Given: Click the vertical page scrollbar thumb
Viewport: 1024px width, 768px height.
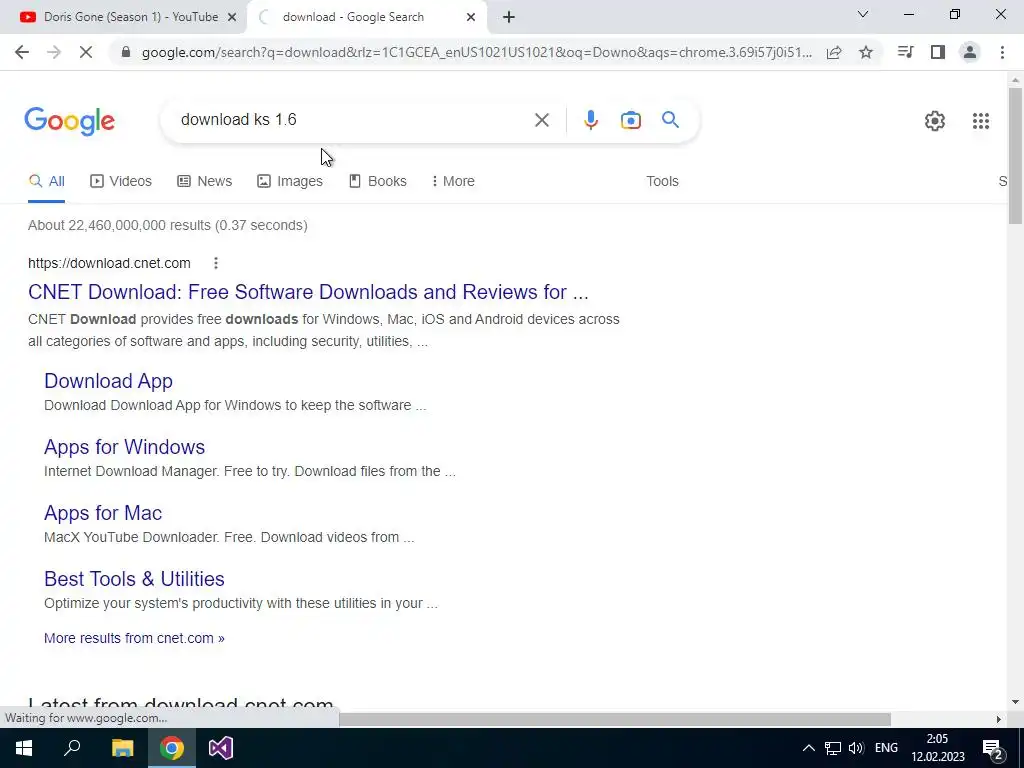Looking at the screenshot, I should click(x=1015, y=155).
